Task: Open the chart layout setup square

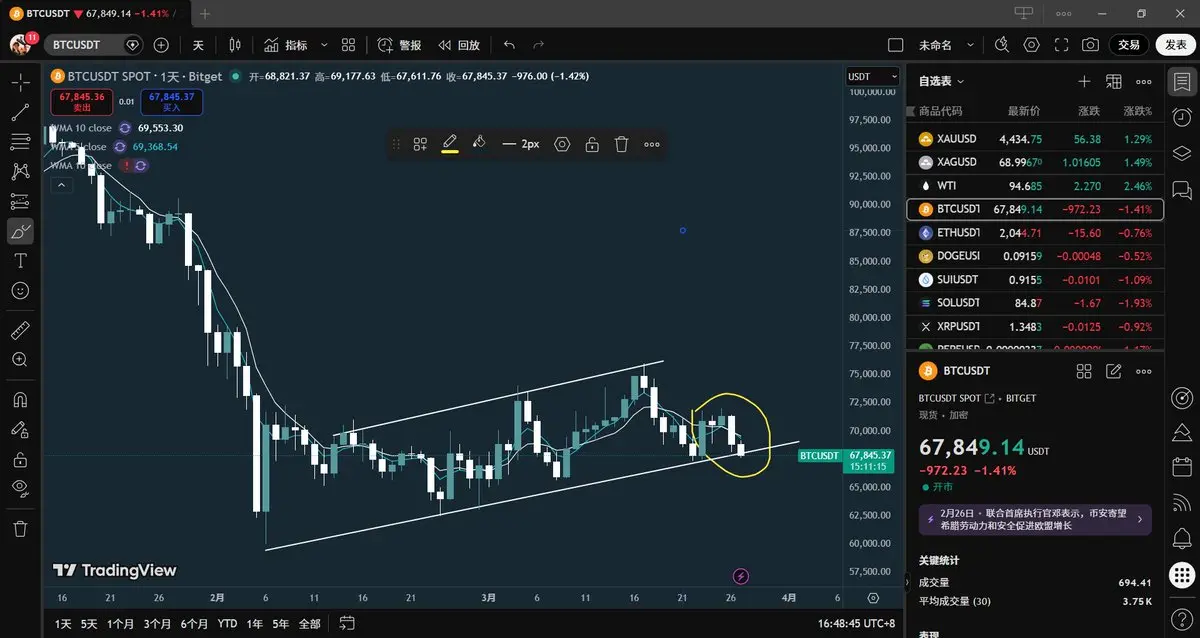Action: (896, 45)
